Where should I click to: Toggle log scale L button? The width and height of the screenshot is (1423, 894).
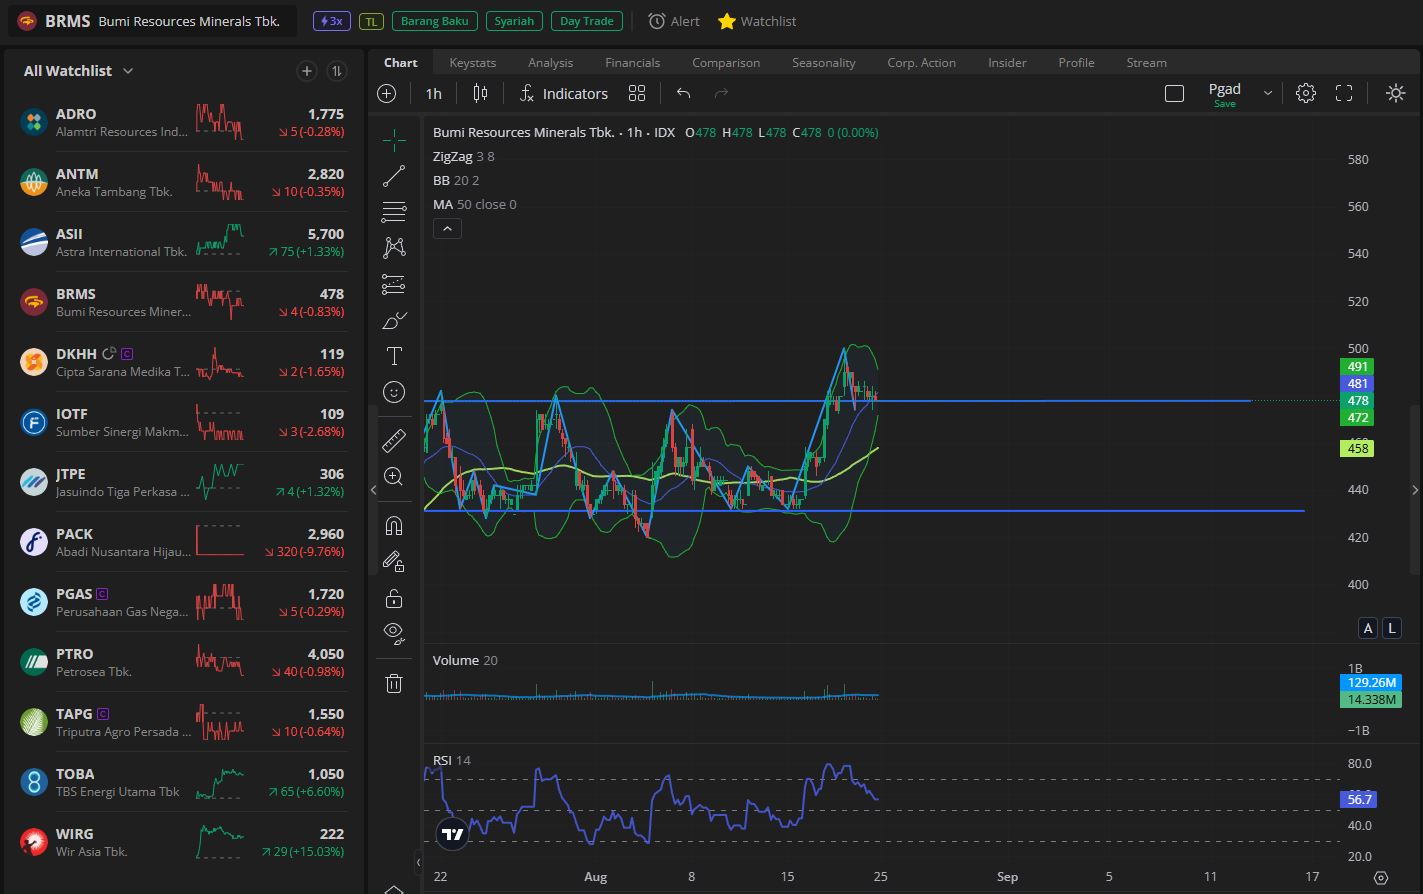pos(1391,628)
